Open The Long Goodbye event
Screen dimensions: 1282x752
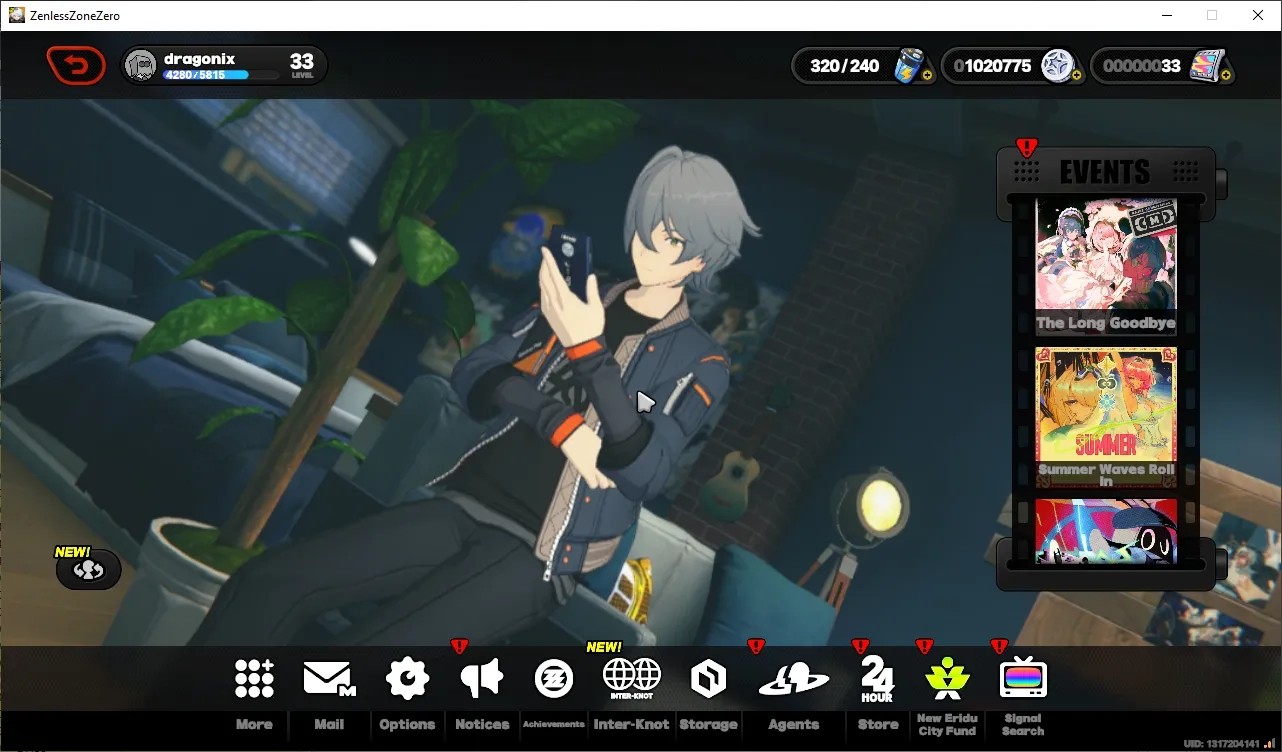[x=1105, y=266]
